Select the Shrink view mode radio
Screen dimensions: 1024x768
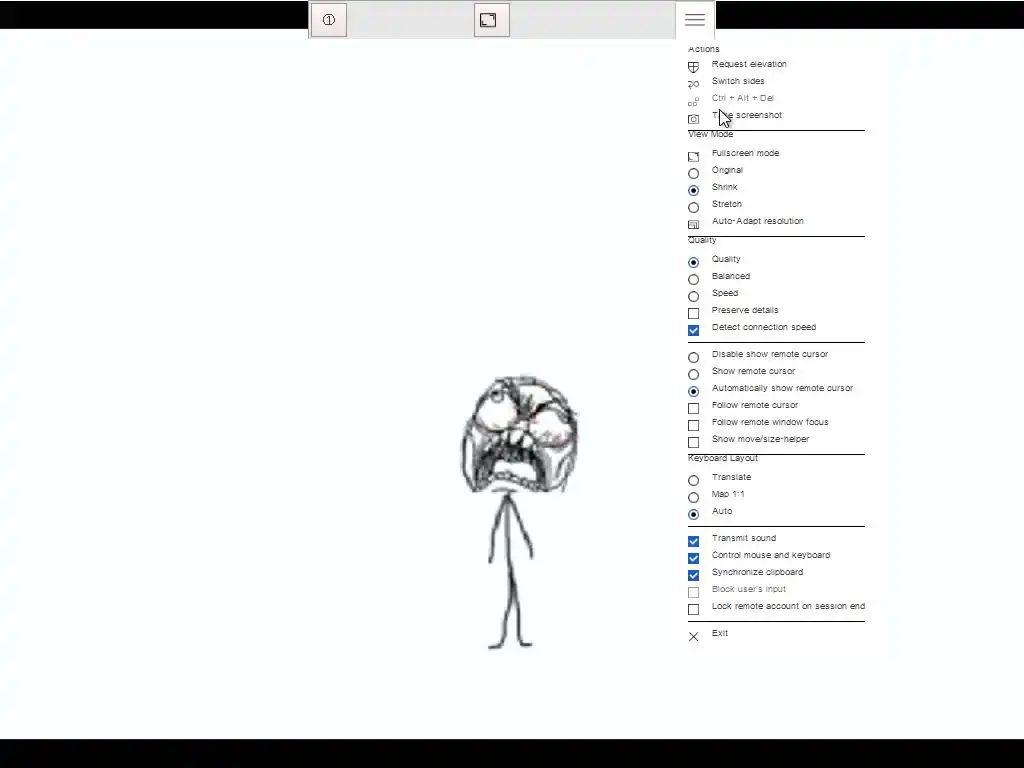tap(694, 191)
